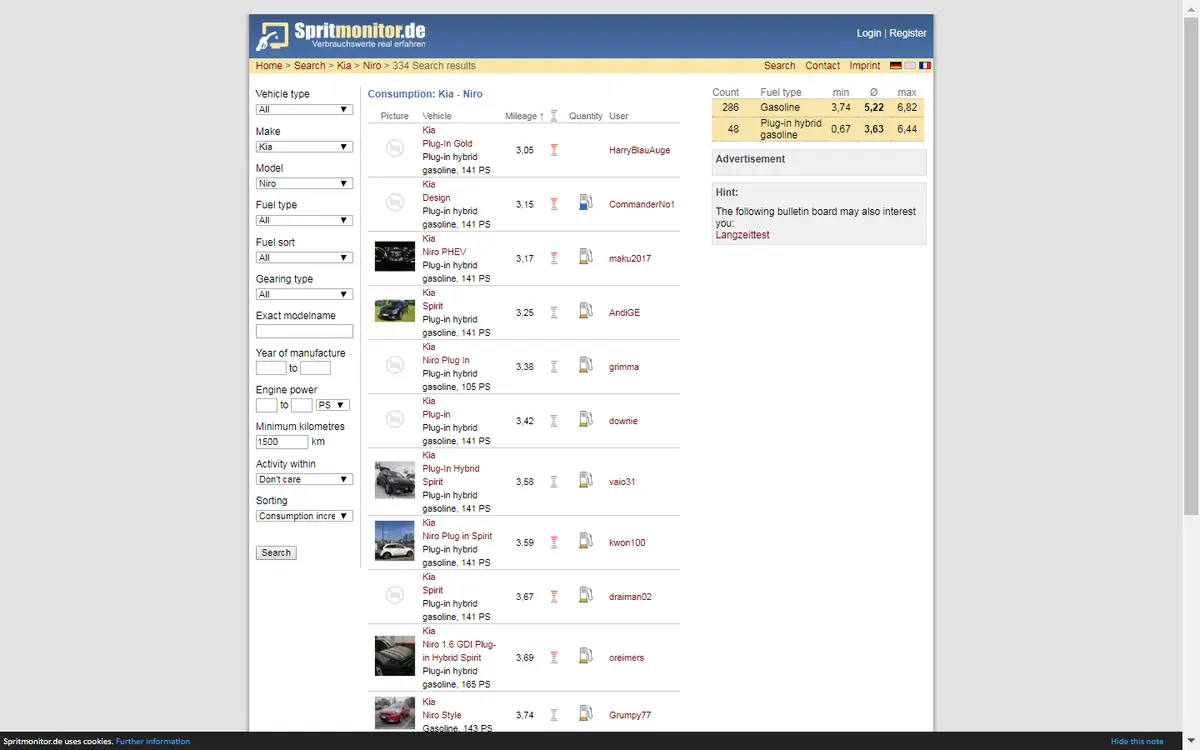Hide the cookie note
Viewport: 1200px width, 750px height.
pos(1137,741)
